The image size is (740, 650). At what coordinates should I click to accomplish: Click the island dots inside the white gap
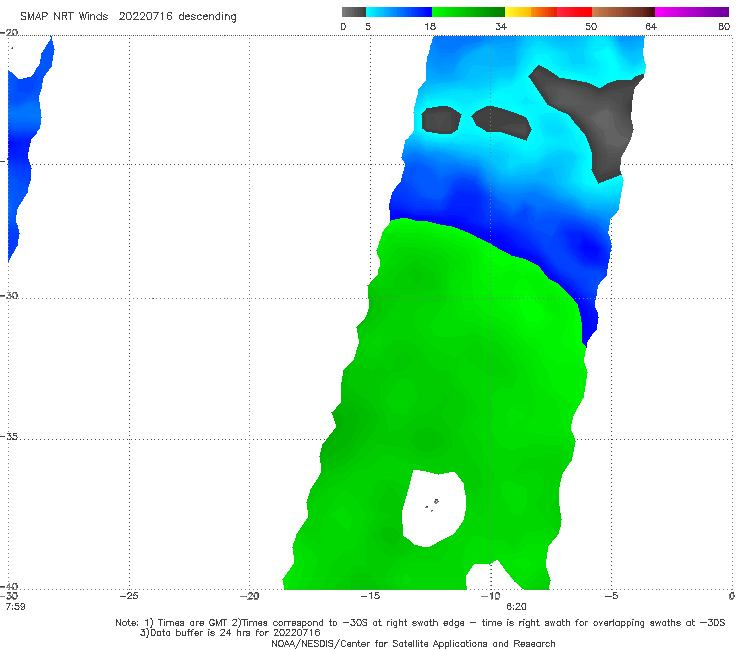point(432,505)
